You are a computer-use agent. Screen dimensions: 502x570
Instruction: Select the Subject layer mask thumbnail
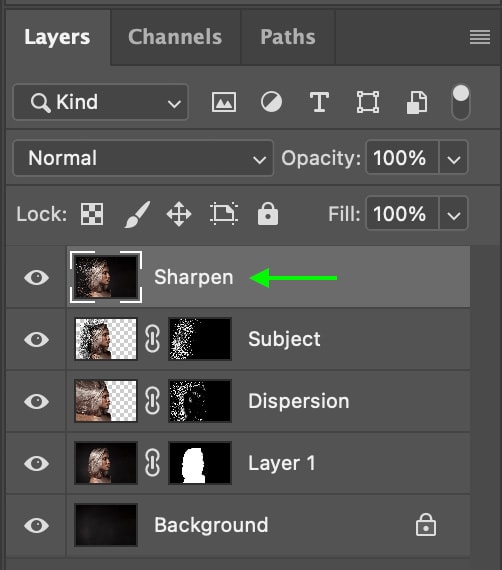(x=200, y=339)
